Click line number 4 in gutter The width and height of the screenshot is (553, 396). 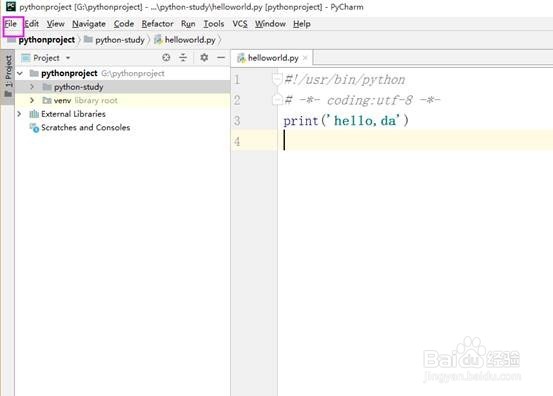point(237,142)
